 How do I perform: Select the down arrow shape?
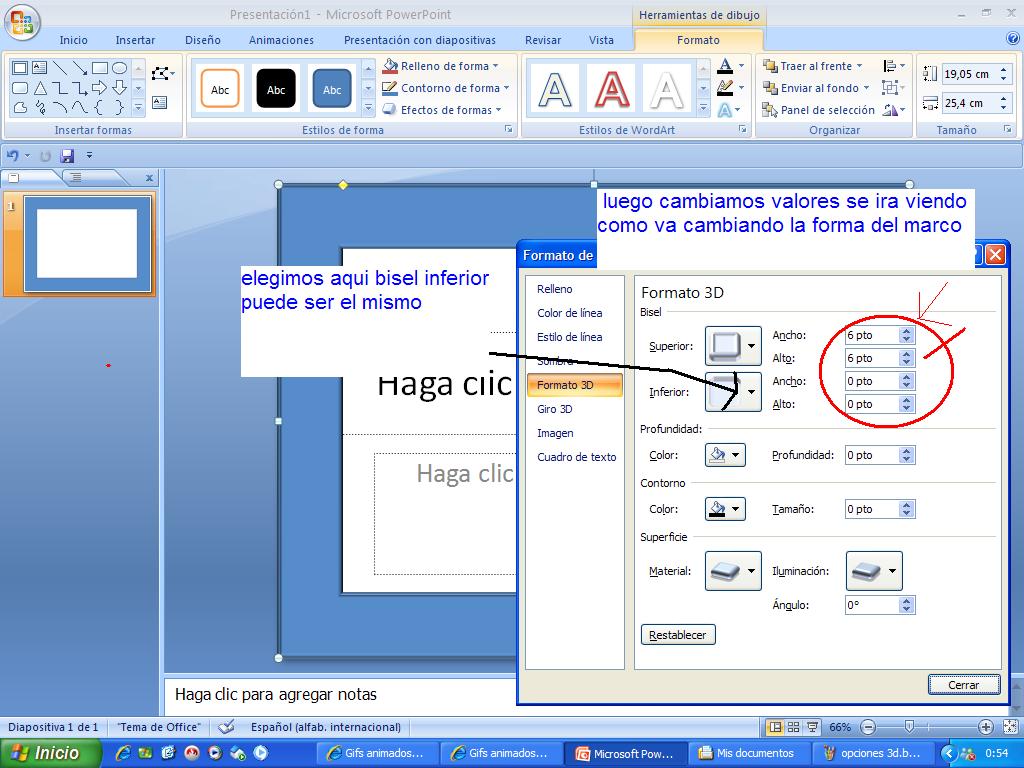click(x=120, y=88)
